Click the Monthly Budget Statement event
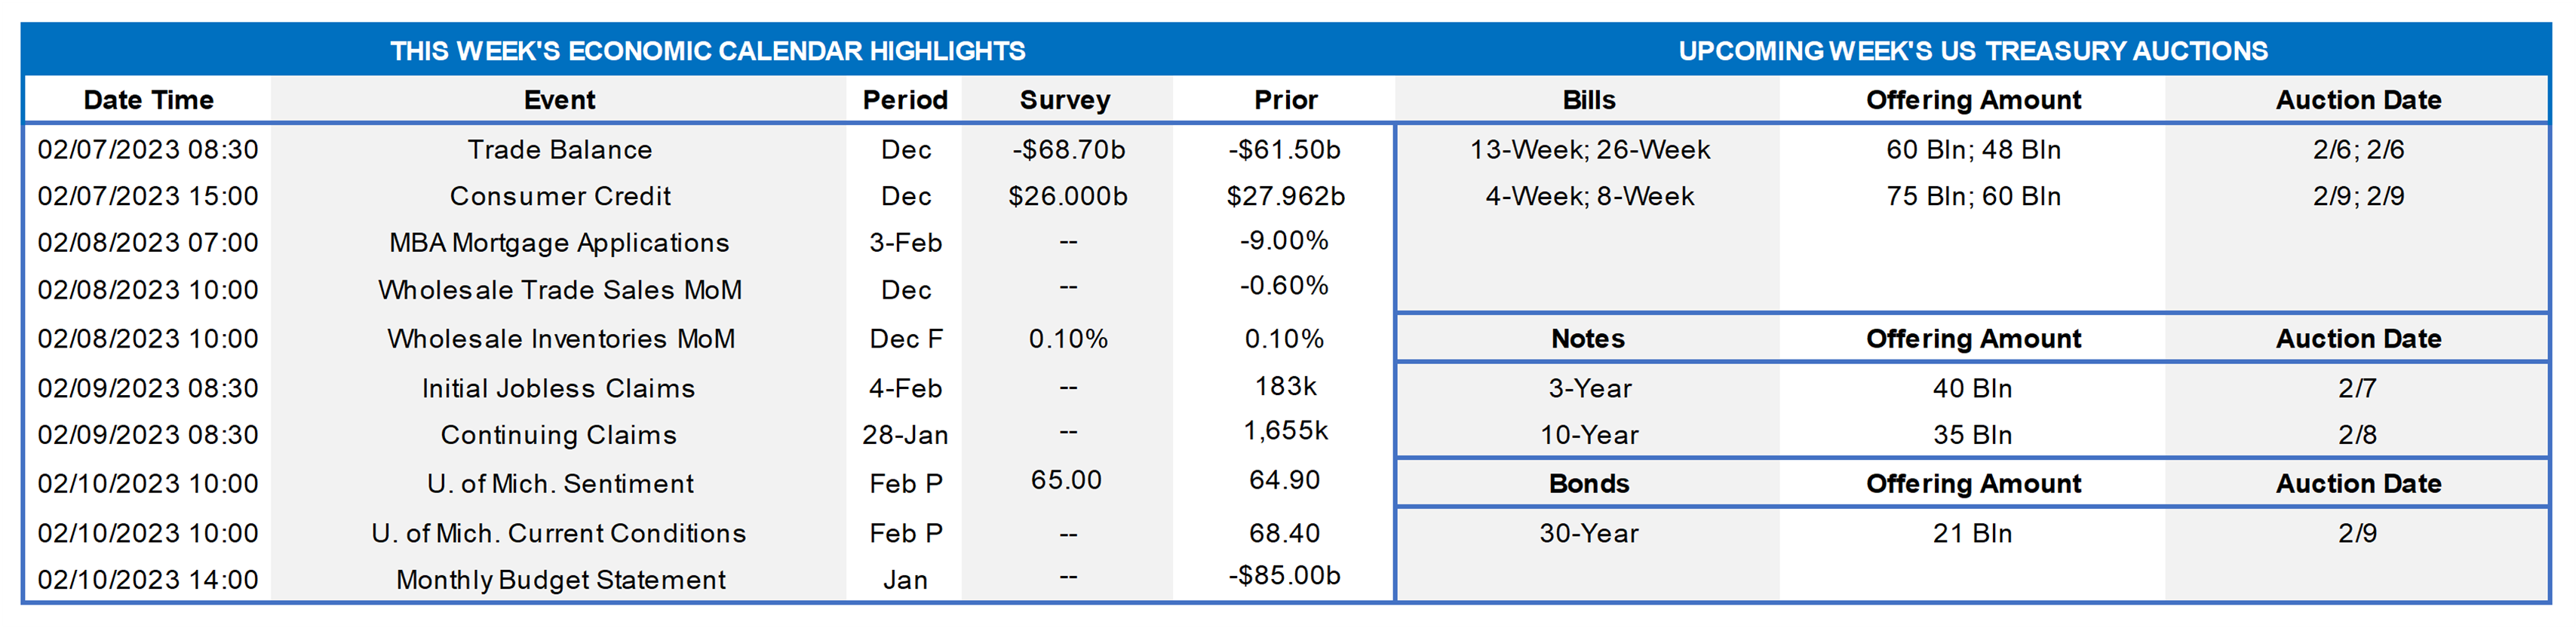Screen dimensions: 2576x628 pyautogui.click(x=560, y=580)
